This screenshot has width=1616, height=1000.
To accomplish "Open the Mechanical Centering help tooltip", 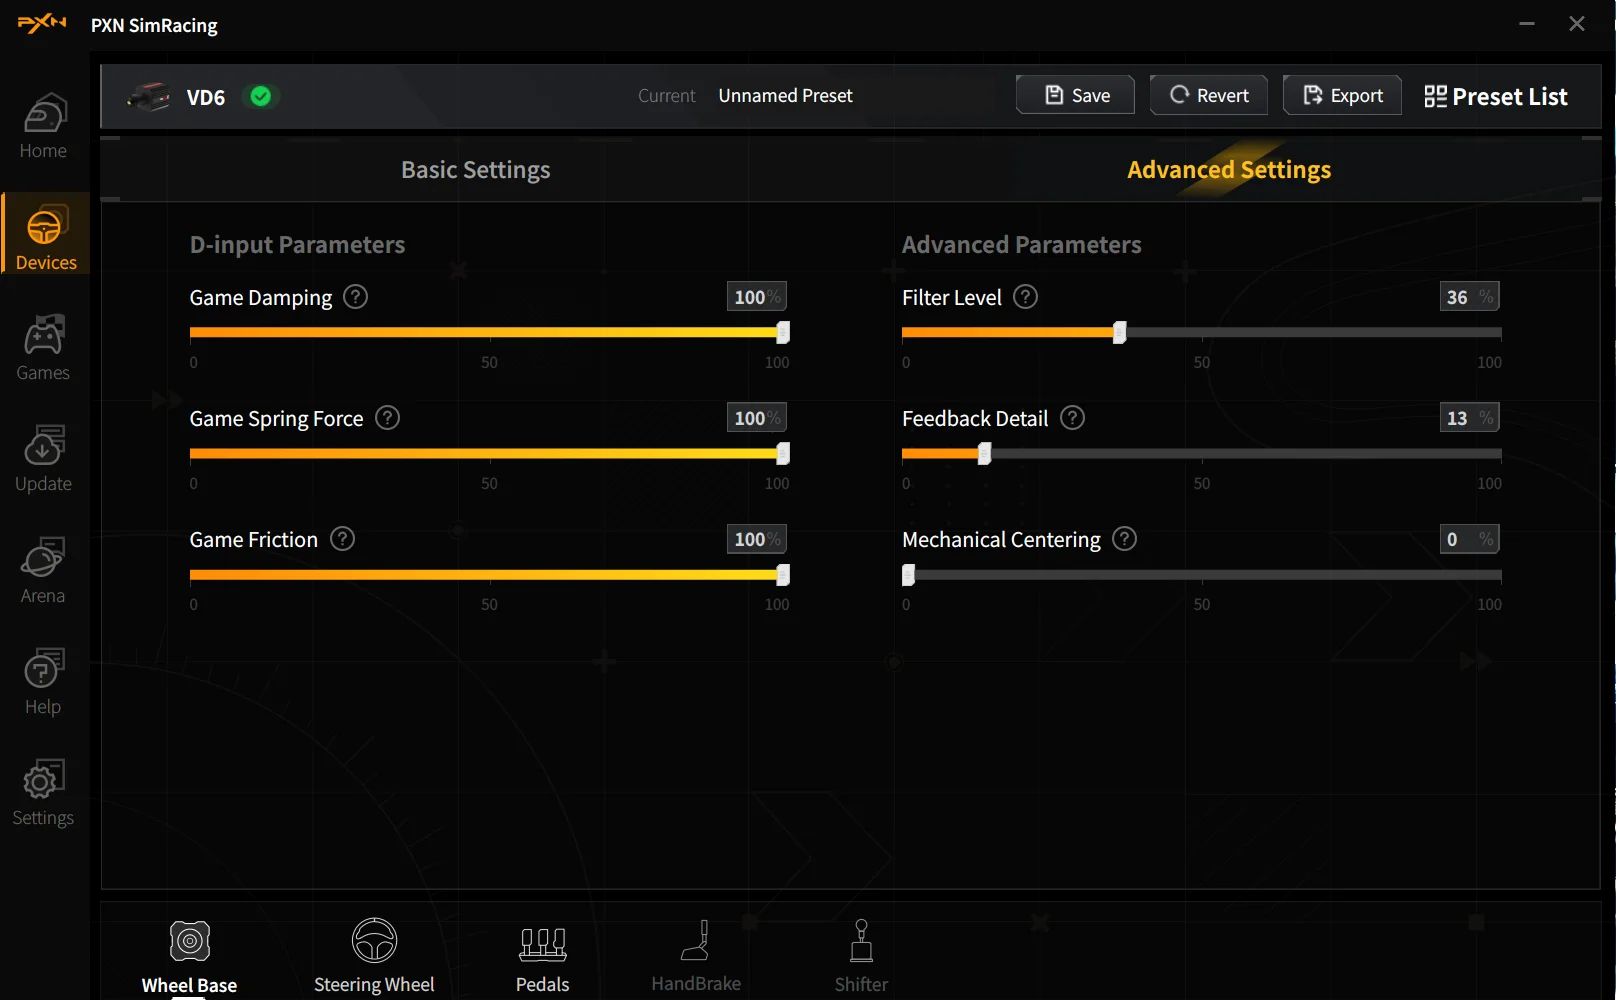I will point(1123,539).
